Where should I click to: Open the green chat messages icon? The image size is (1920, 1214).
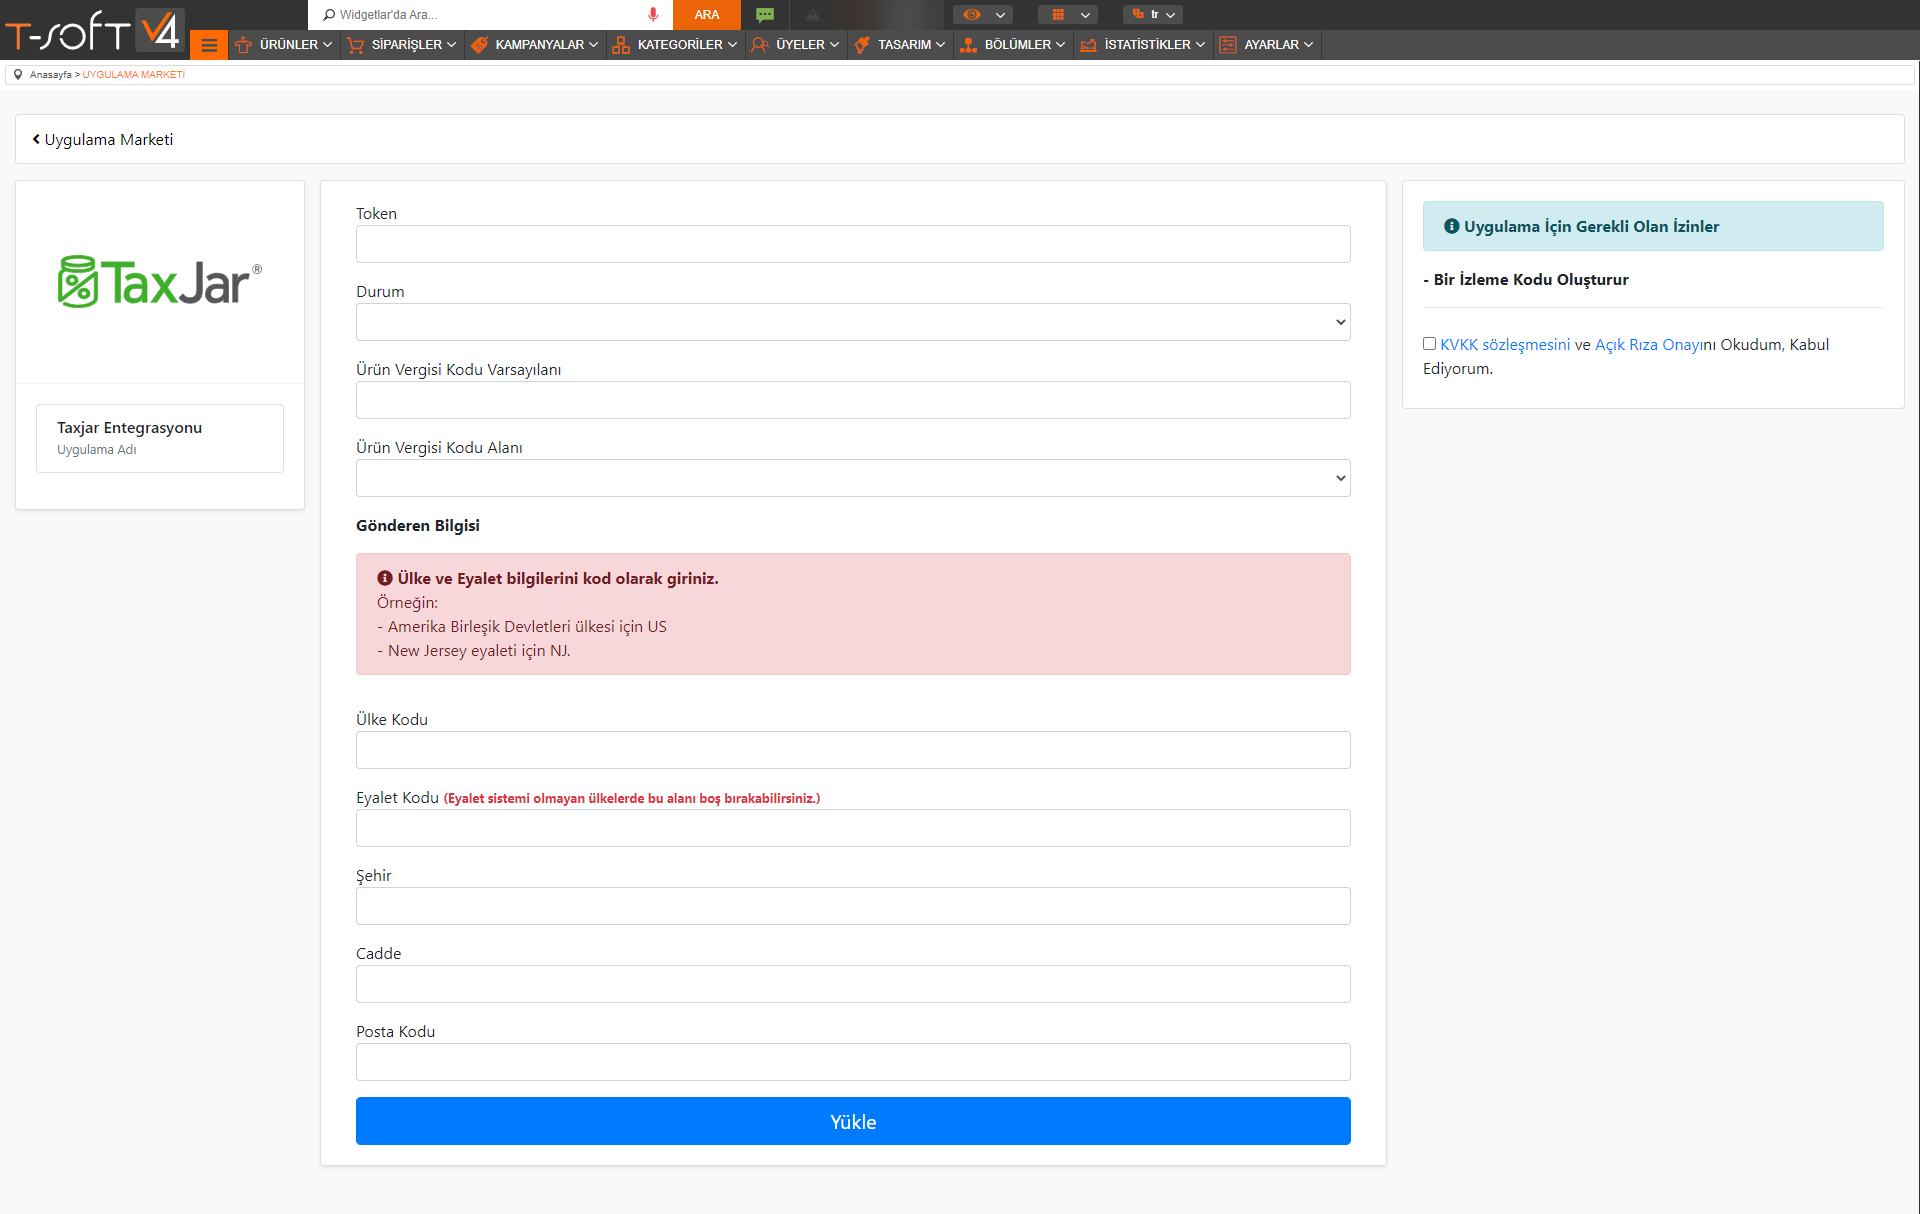point(765,14)
